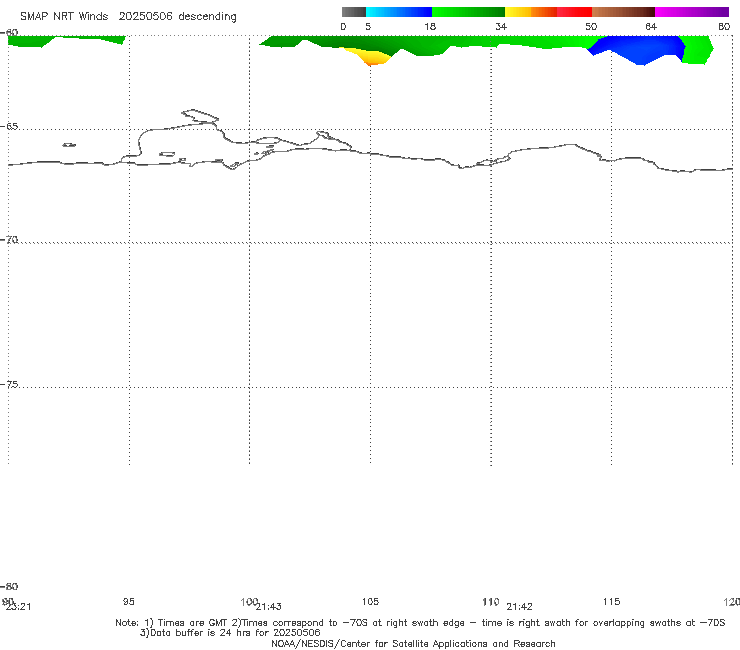The image size is (740, 650).
Task: Click the '34' label under the color bar
Action: coord(501,26)
